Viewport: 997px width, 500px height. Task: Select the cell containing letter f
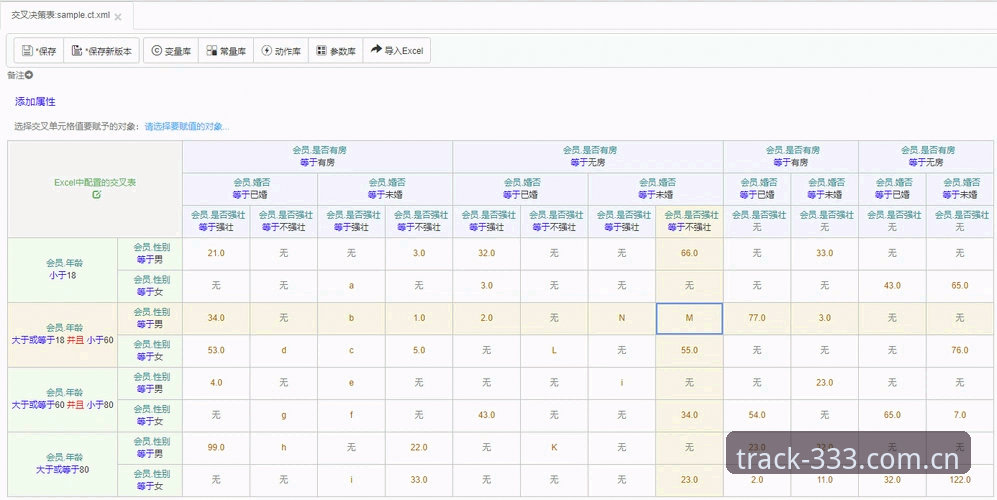(351, 415)
